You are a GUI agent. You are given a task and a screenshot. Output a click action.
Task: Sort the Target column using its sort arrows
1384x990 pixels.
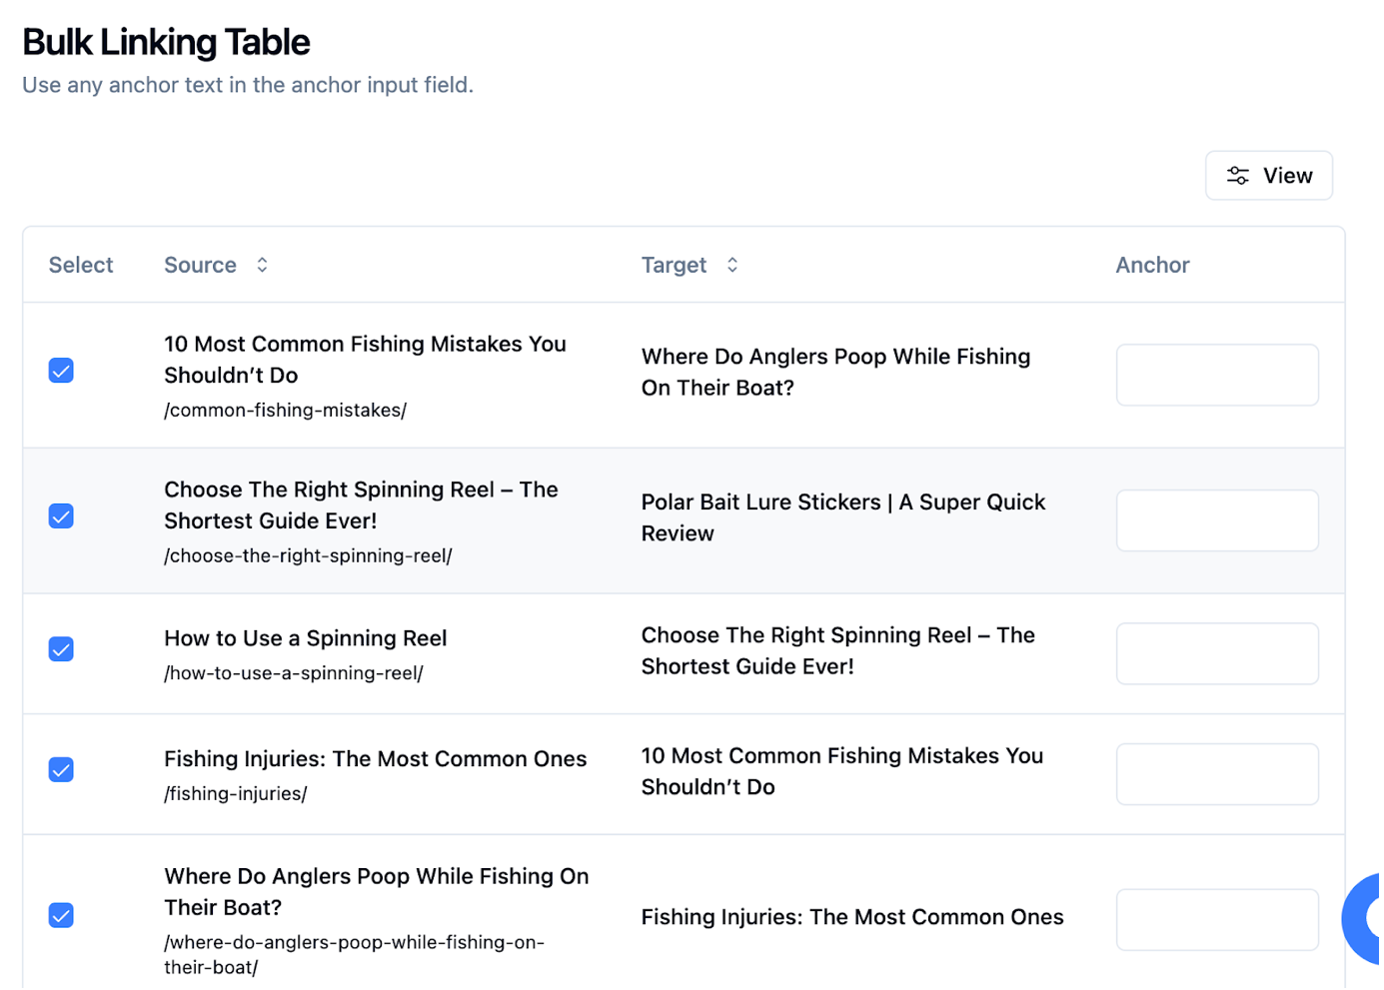[x=732, y=264]
